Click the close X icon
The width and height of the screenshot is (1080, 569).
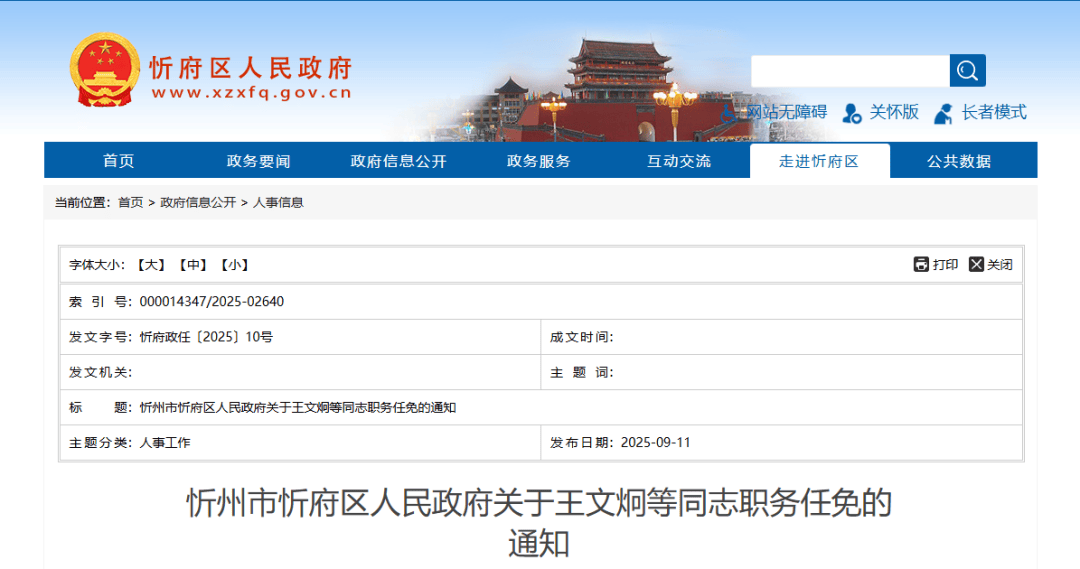point(976,264)
